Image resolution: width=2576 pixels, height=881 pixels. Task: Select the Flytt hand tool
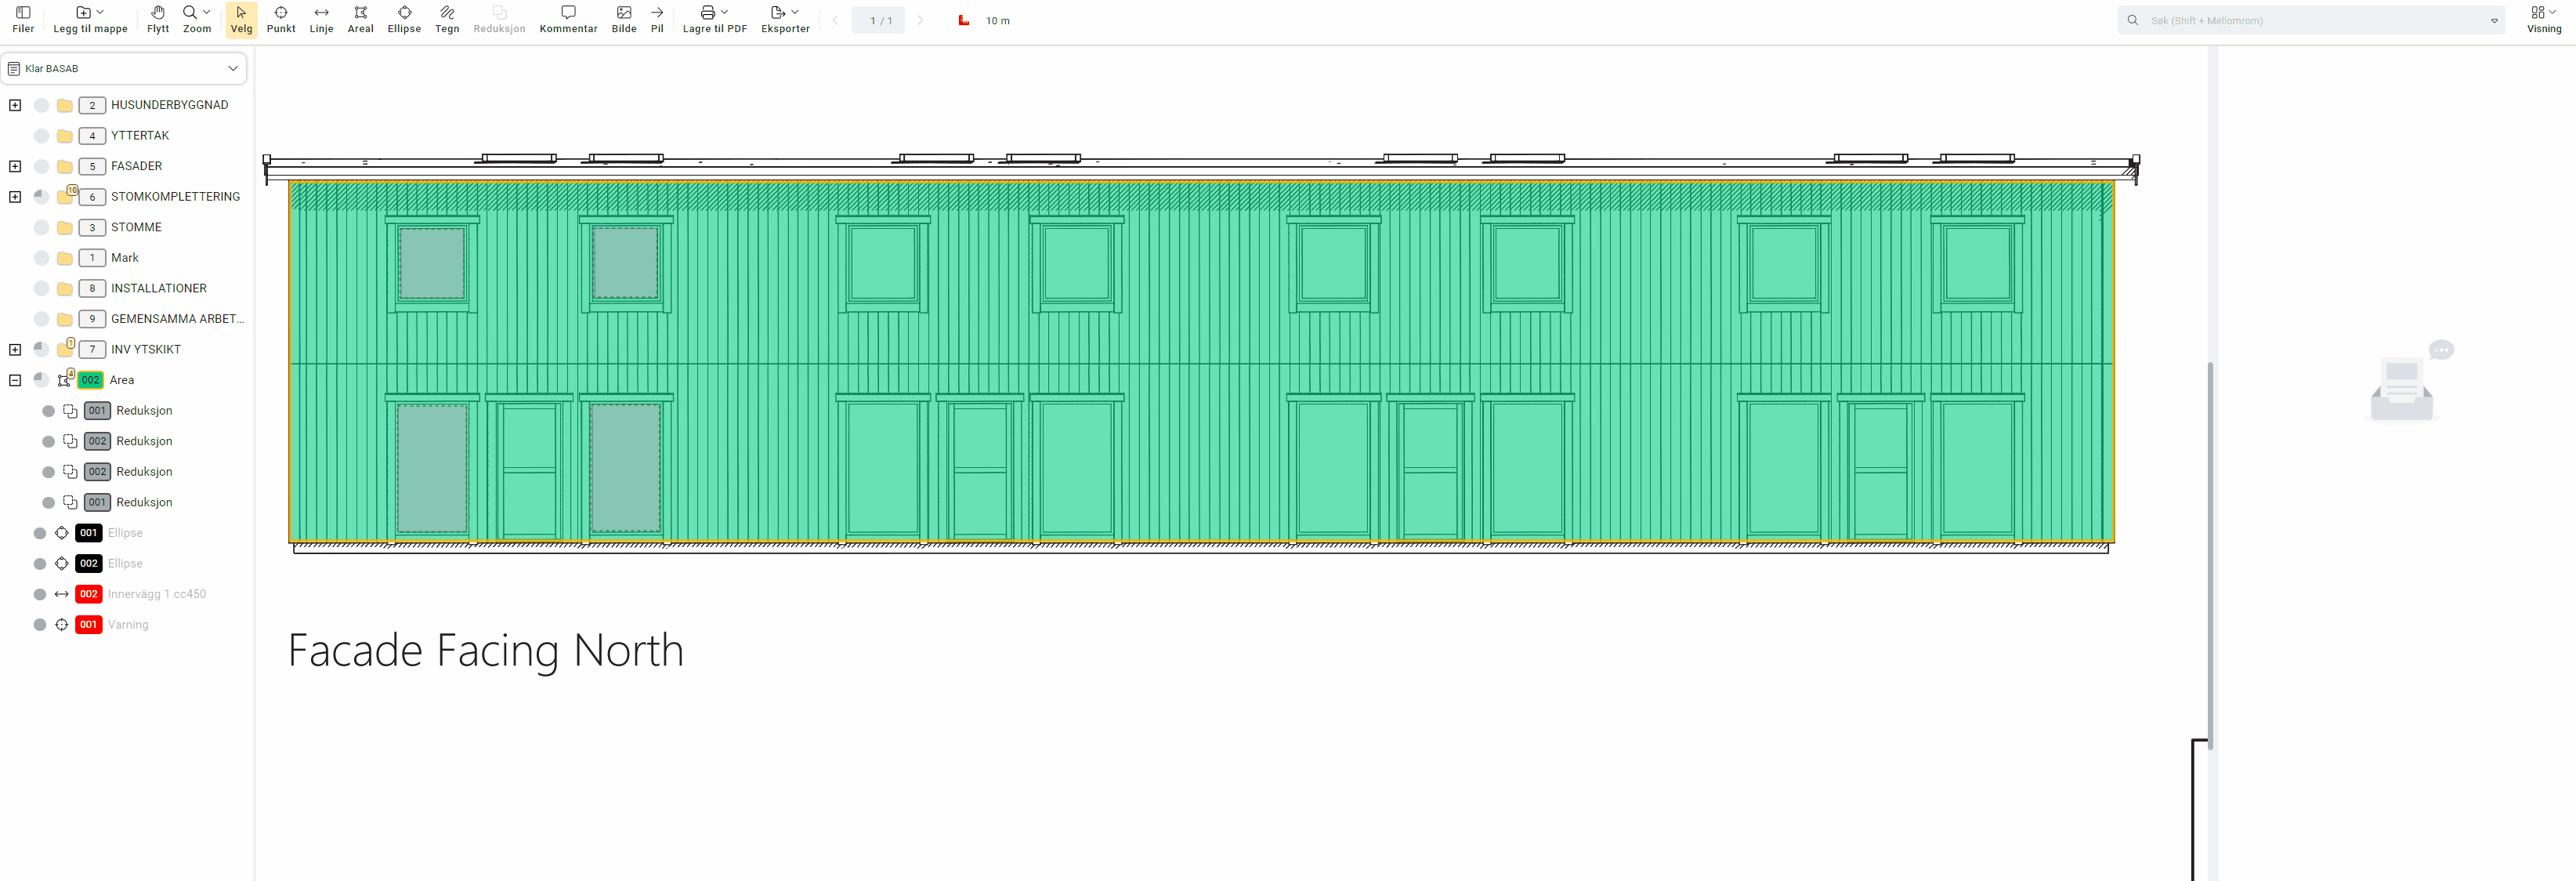pyautogui.click(x=158, y=19)
